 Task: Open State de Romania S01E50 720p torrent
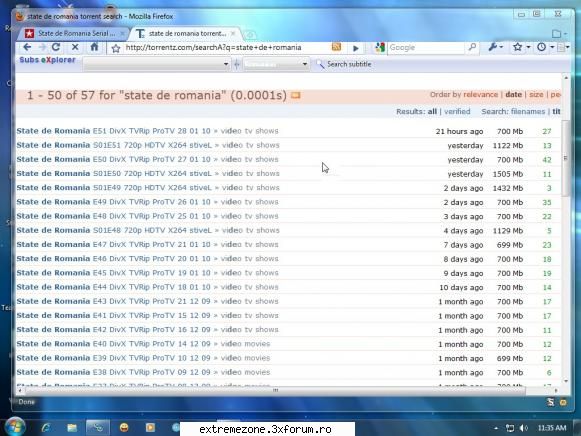click(114, 174)
